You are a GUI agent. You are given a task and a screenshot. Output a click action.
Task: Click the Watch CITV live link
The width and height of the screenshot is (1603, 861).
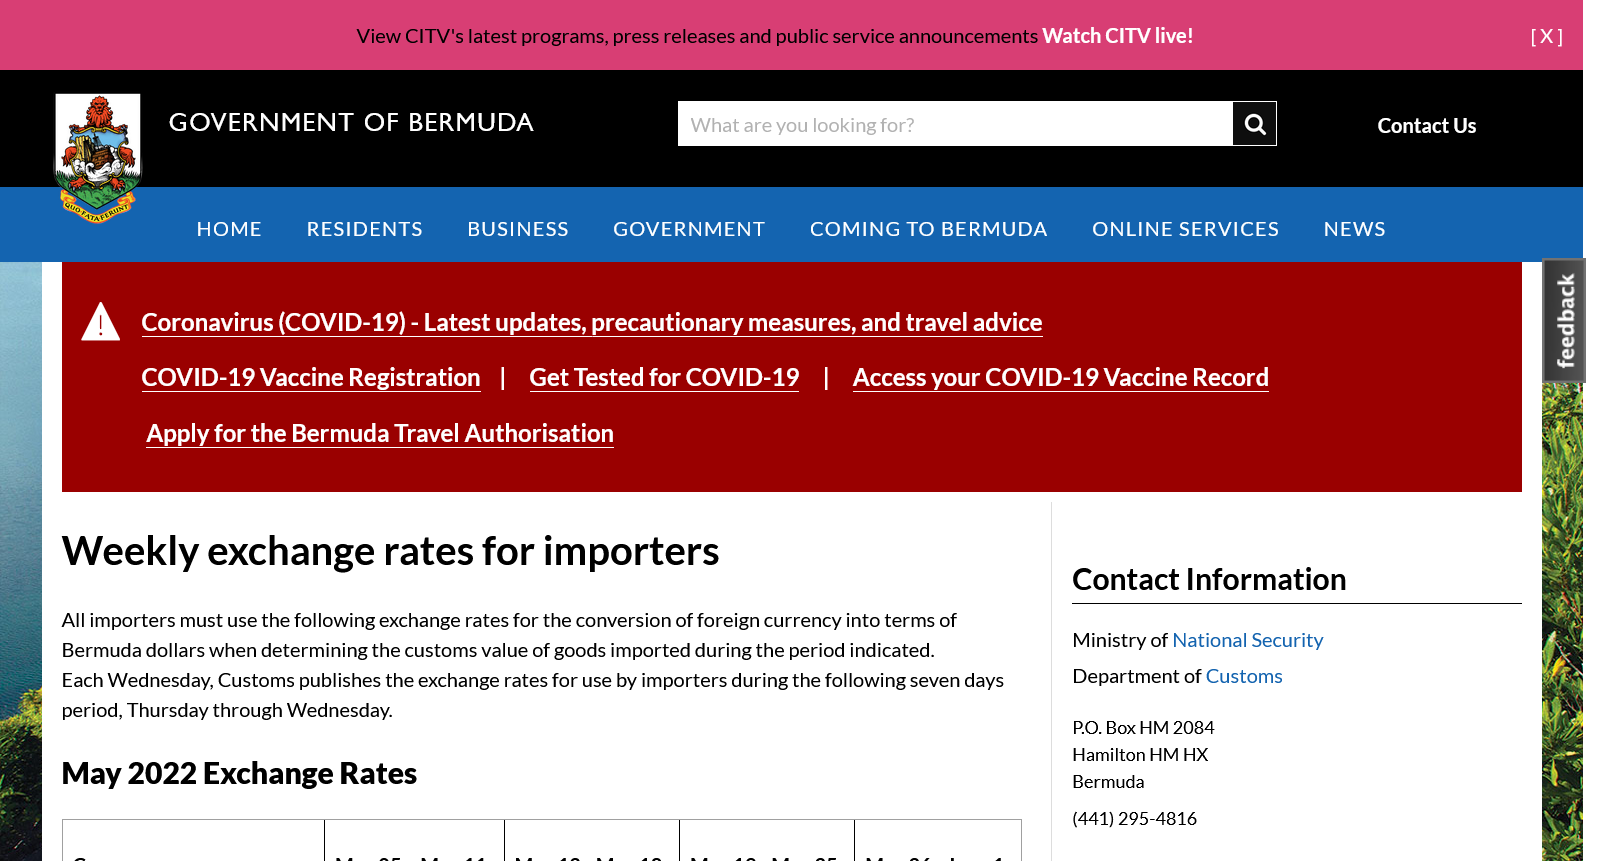pos(1117,36)
